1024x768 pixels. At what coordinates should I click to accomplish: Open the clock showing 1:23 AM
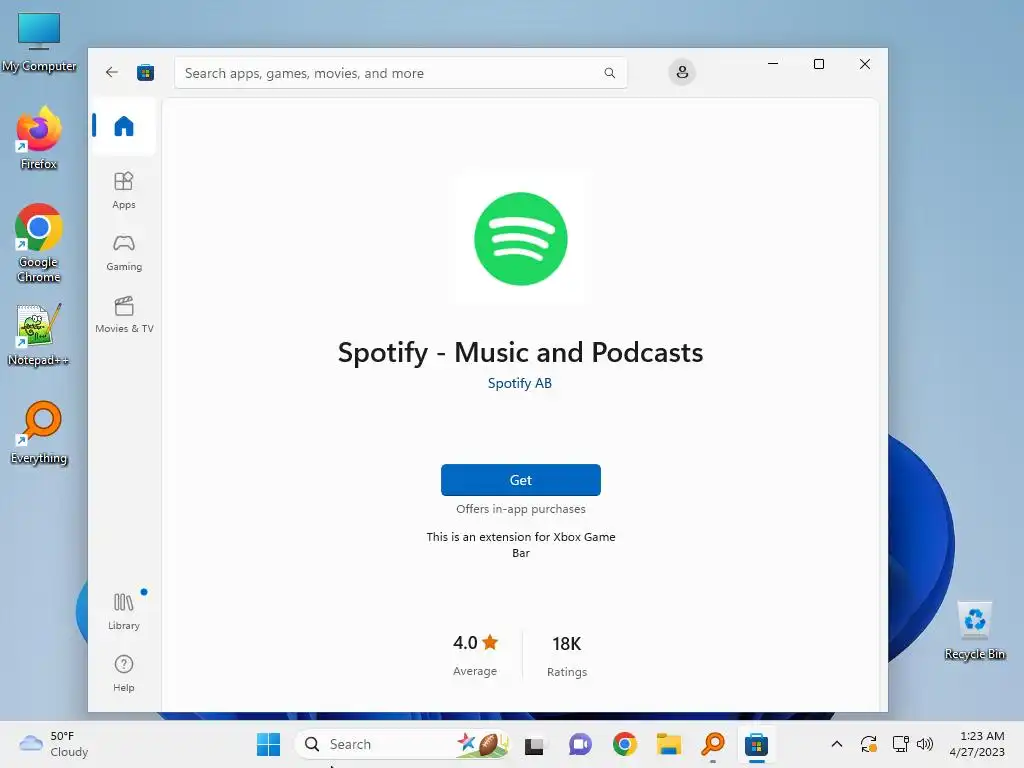(977, 744)
